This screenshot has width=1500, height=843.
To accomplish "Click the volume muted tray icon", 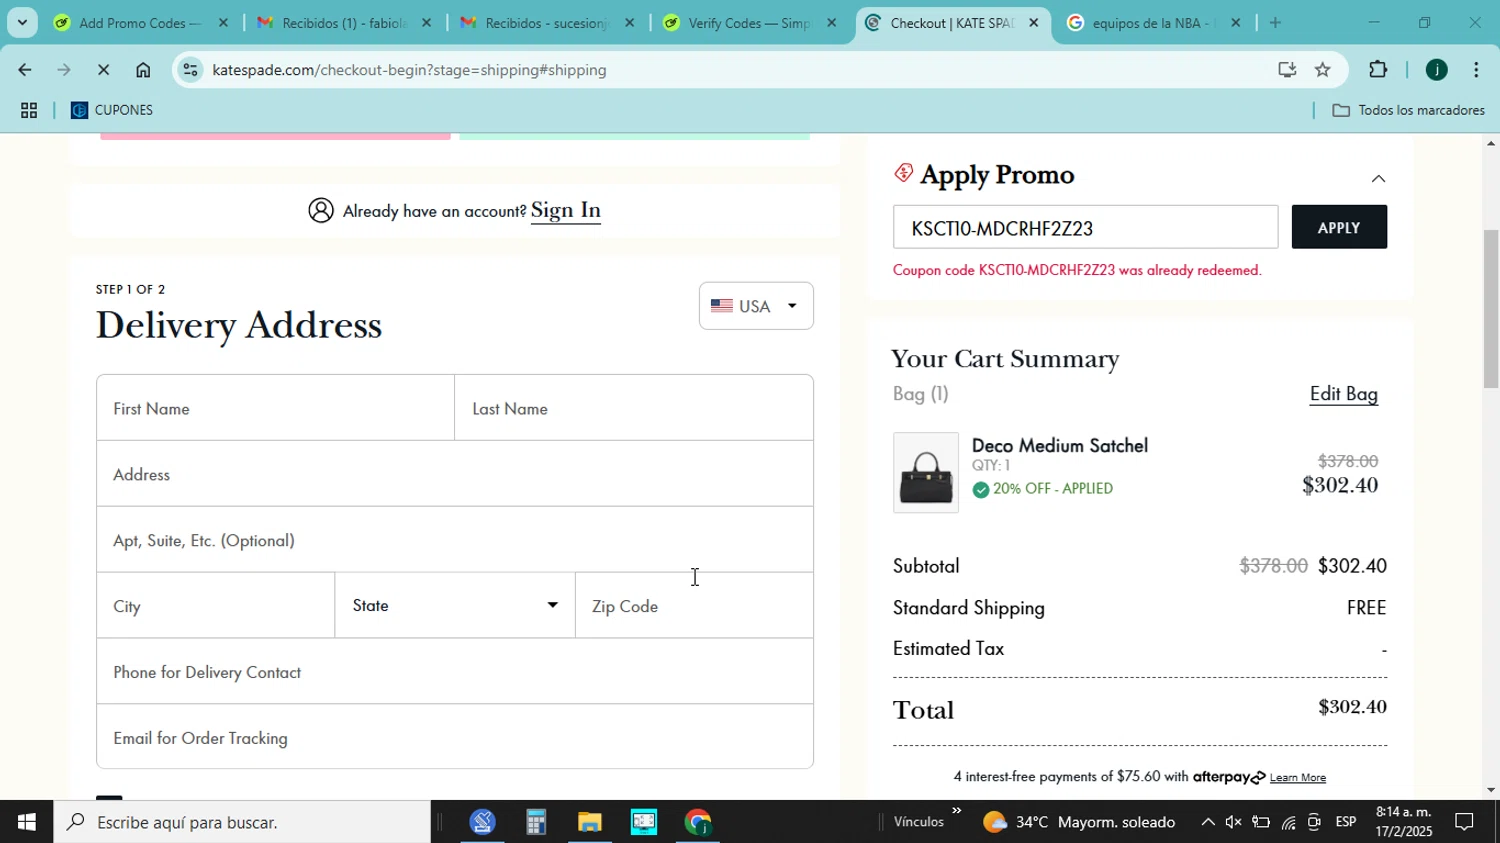I will pyautogui.click(x=1234, y=822).
